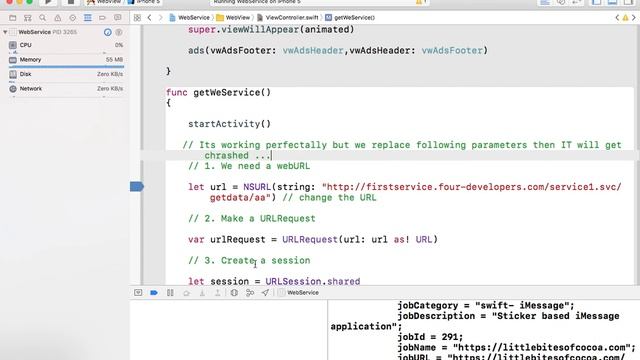The width and height of the screenshot is (640, 360).
Task: Click the jobId = 291 console output
Action: click(430, 337)
